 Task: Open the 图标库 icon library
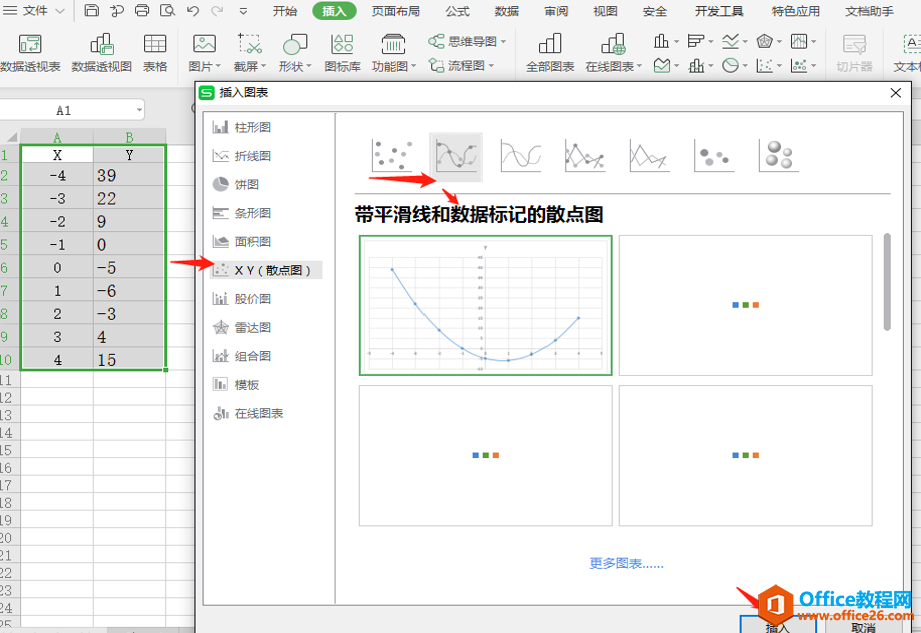tap(342, 53)
